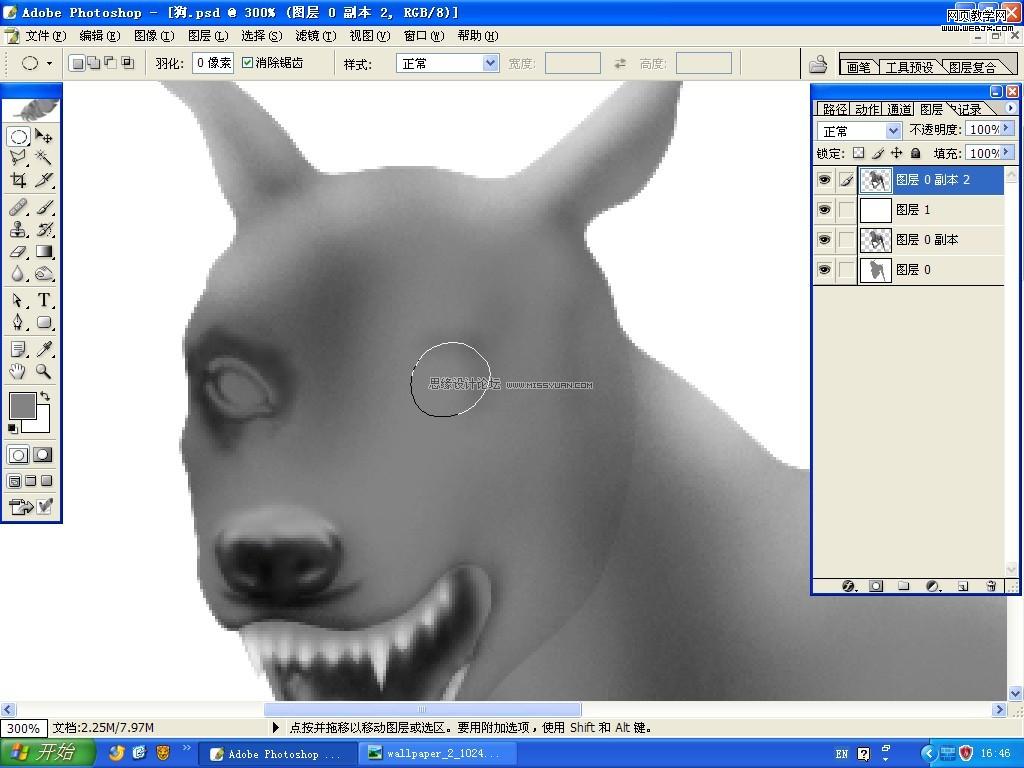Click the new adjustment layer icon

(934, 586)
